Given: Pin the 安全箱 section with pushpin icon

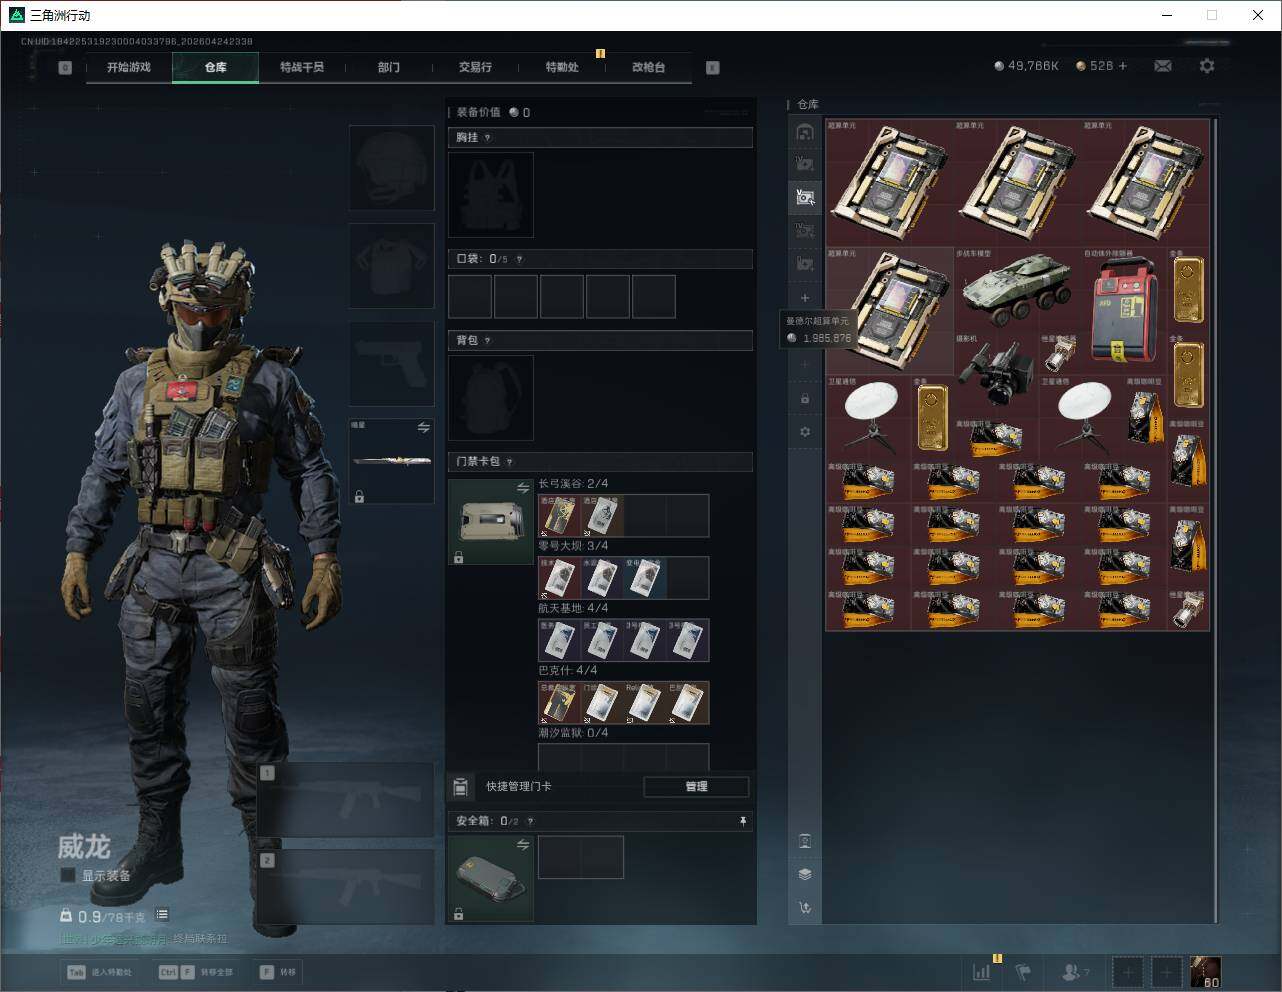Looking at the screenshot, I should (742, 821).
